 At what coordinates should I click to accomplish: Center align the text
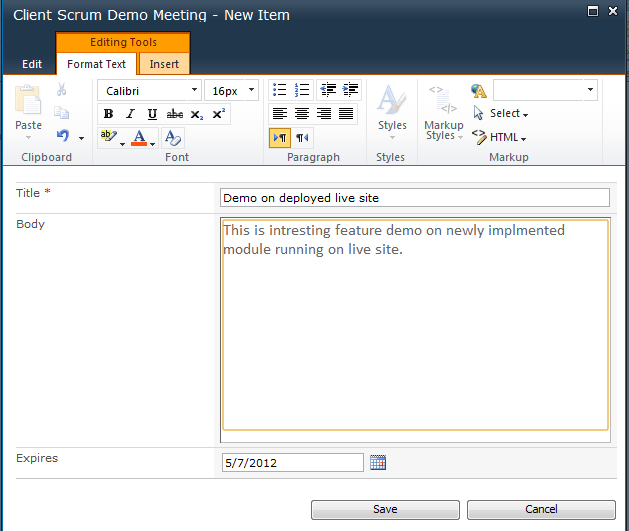pos(302,113)
